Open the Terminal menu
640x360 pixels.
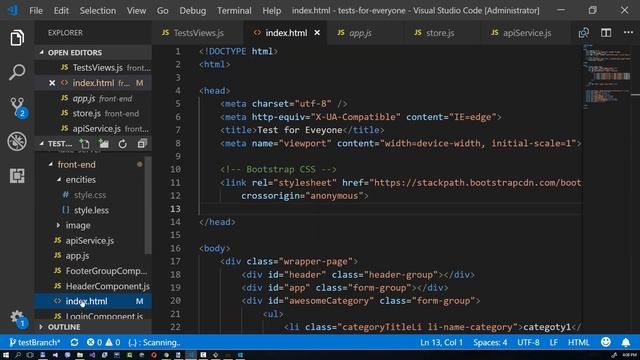(234, 11)
